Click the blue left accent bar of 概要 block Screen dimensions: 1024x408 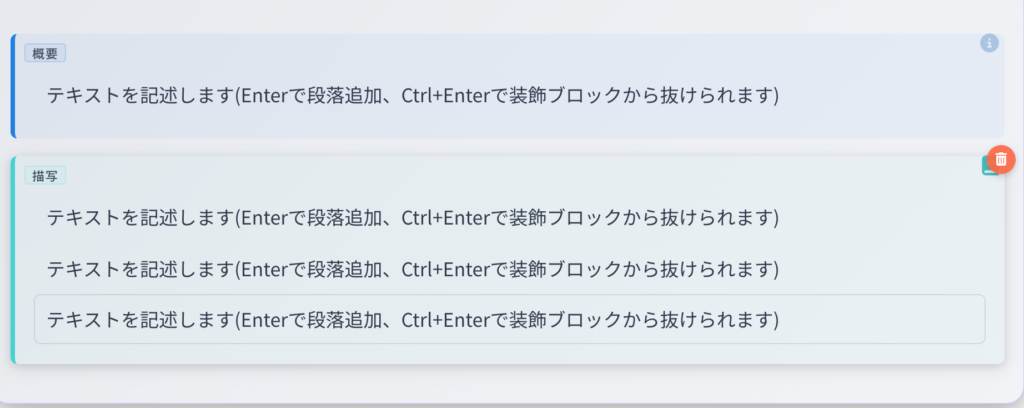pos(13,86)
